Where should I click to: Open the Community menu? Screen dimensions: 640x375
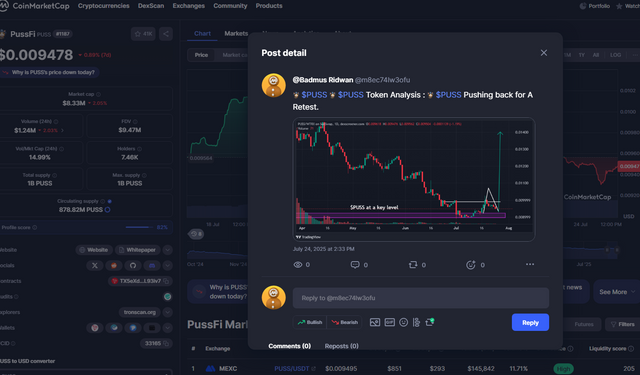(230, 6)
